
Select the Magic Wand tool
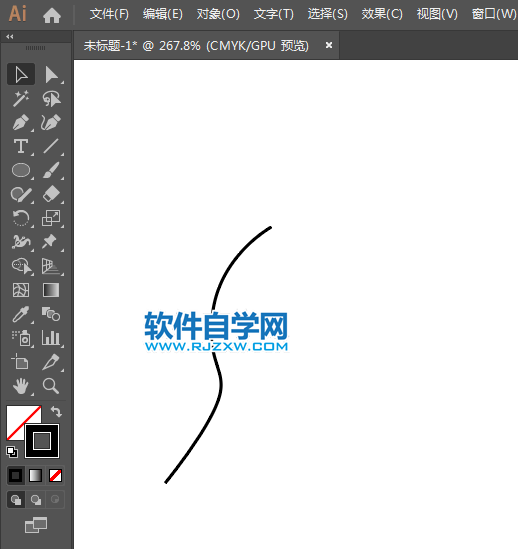(21, 99)
